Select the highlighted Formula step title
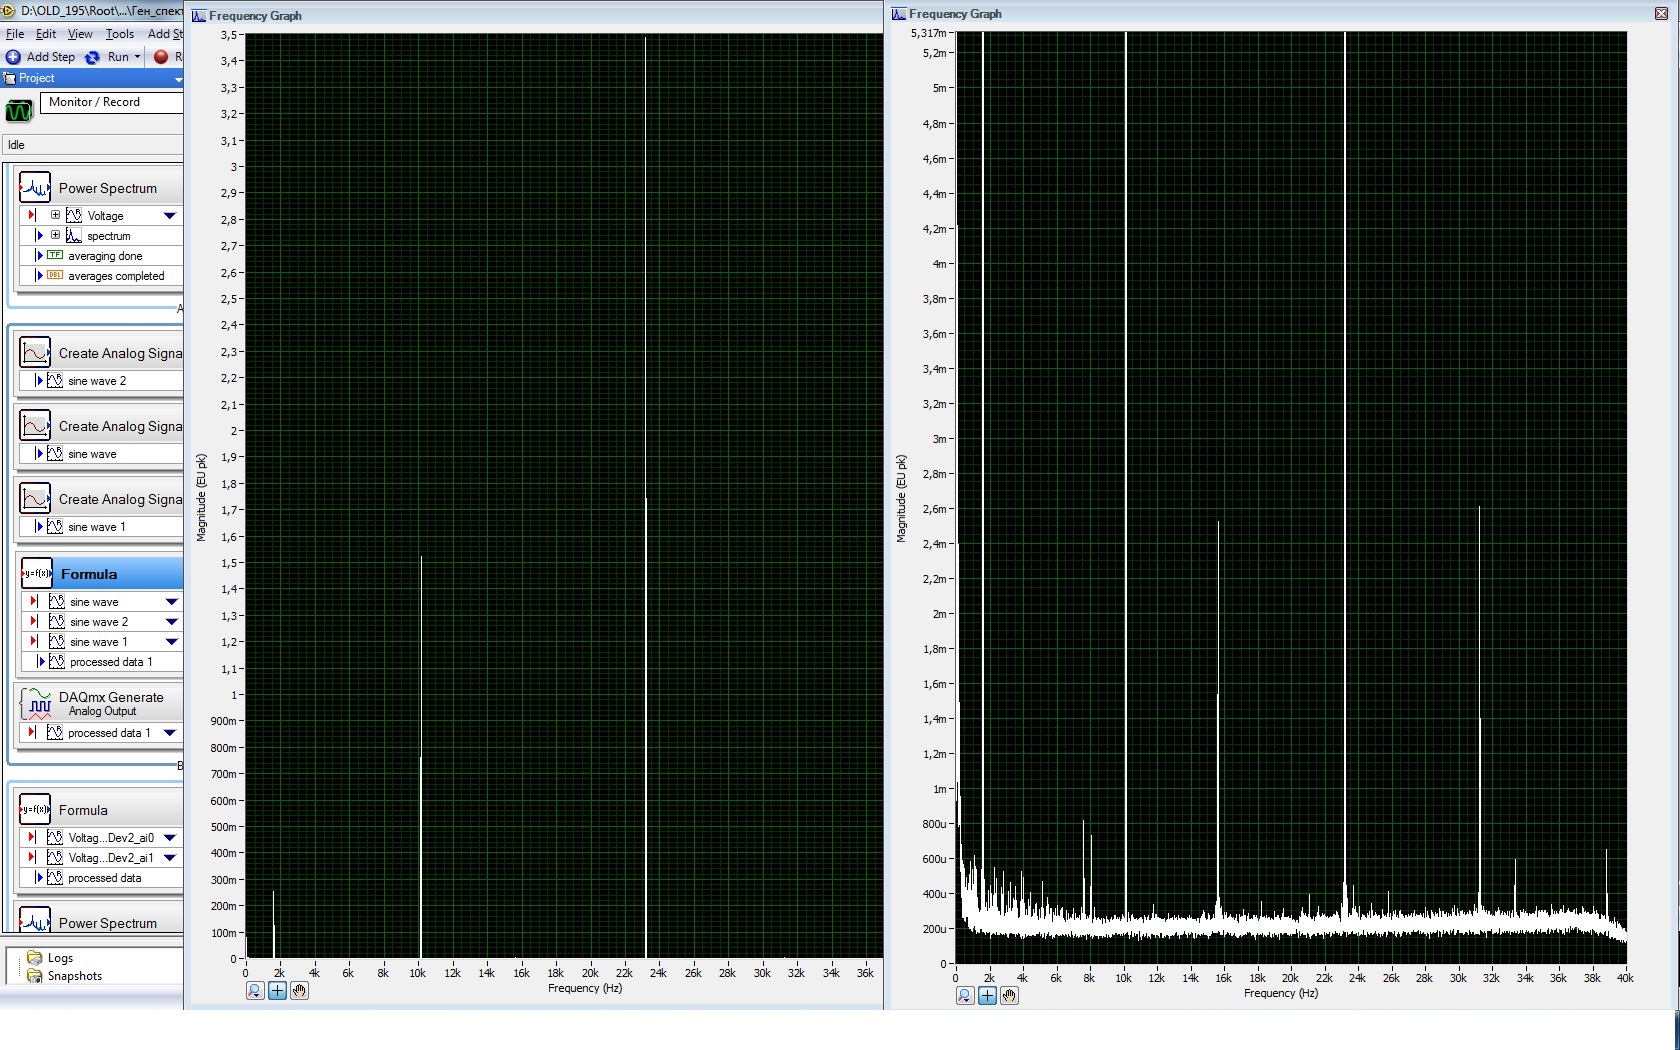The image size is (1680, 1050). click(89, 574)
